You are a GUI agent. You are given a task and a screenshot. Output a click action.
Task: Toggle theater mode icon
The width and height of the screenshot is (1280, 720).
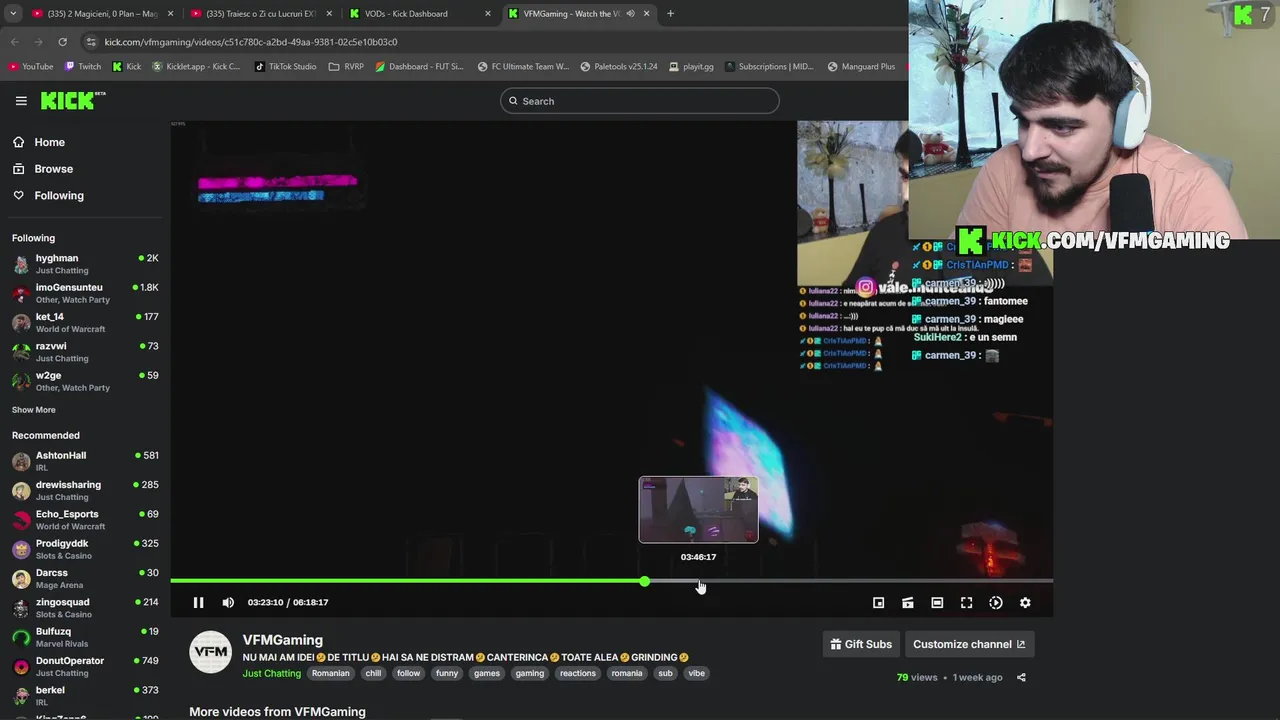click(937, 603)
